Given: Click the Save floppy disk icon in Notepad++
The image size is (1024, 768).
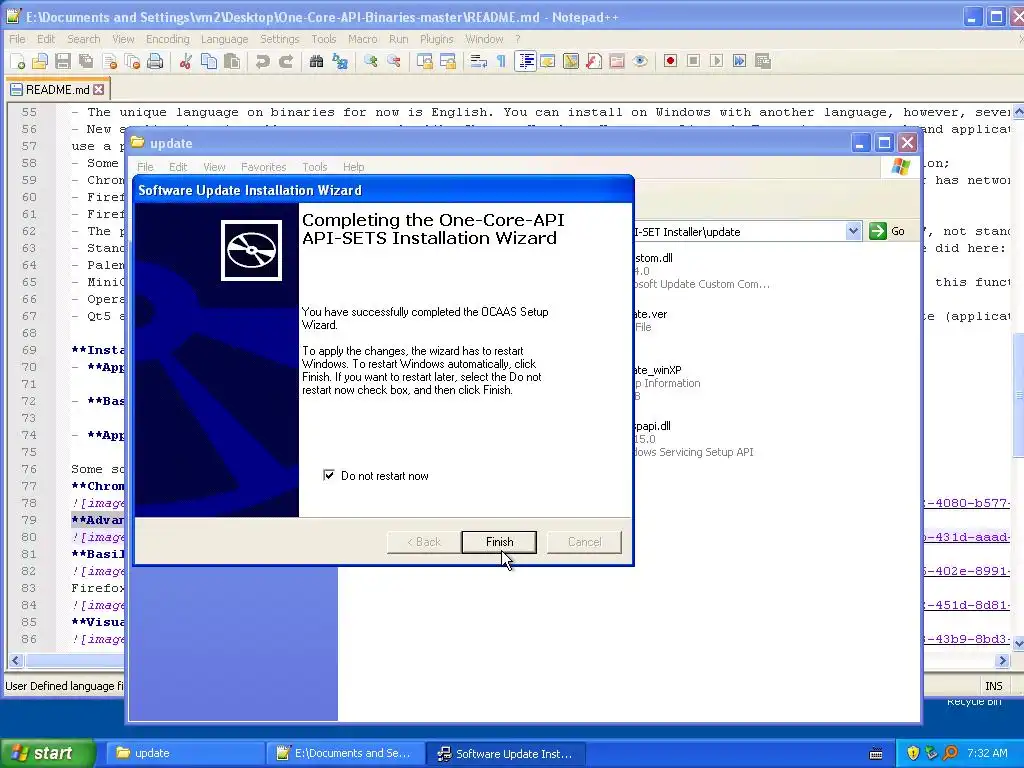Looking at the screenshot, I should coord(63,61).
